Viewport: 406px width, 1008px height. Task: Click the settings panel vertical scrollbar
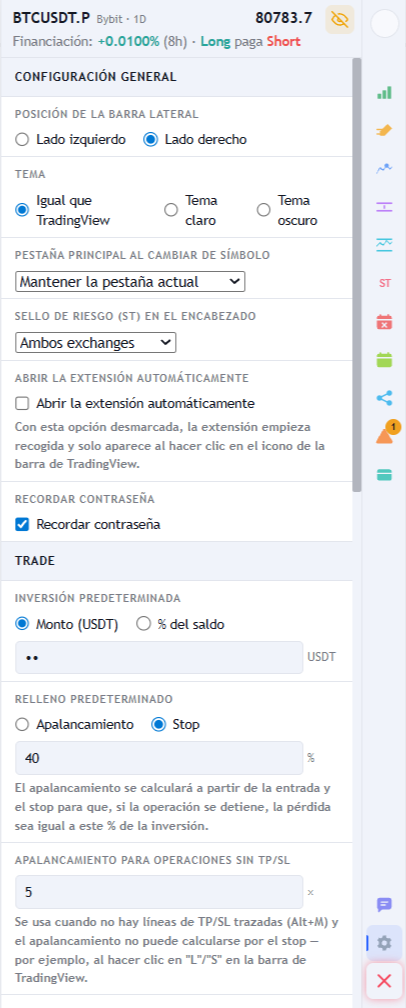[357, 275]
